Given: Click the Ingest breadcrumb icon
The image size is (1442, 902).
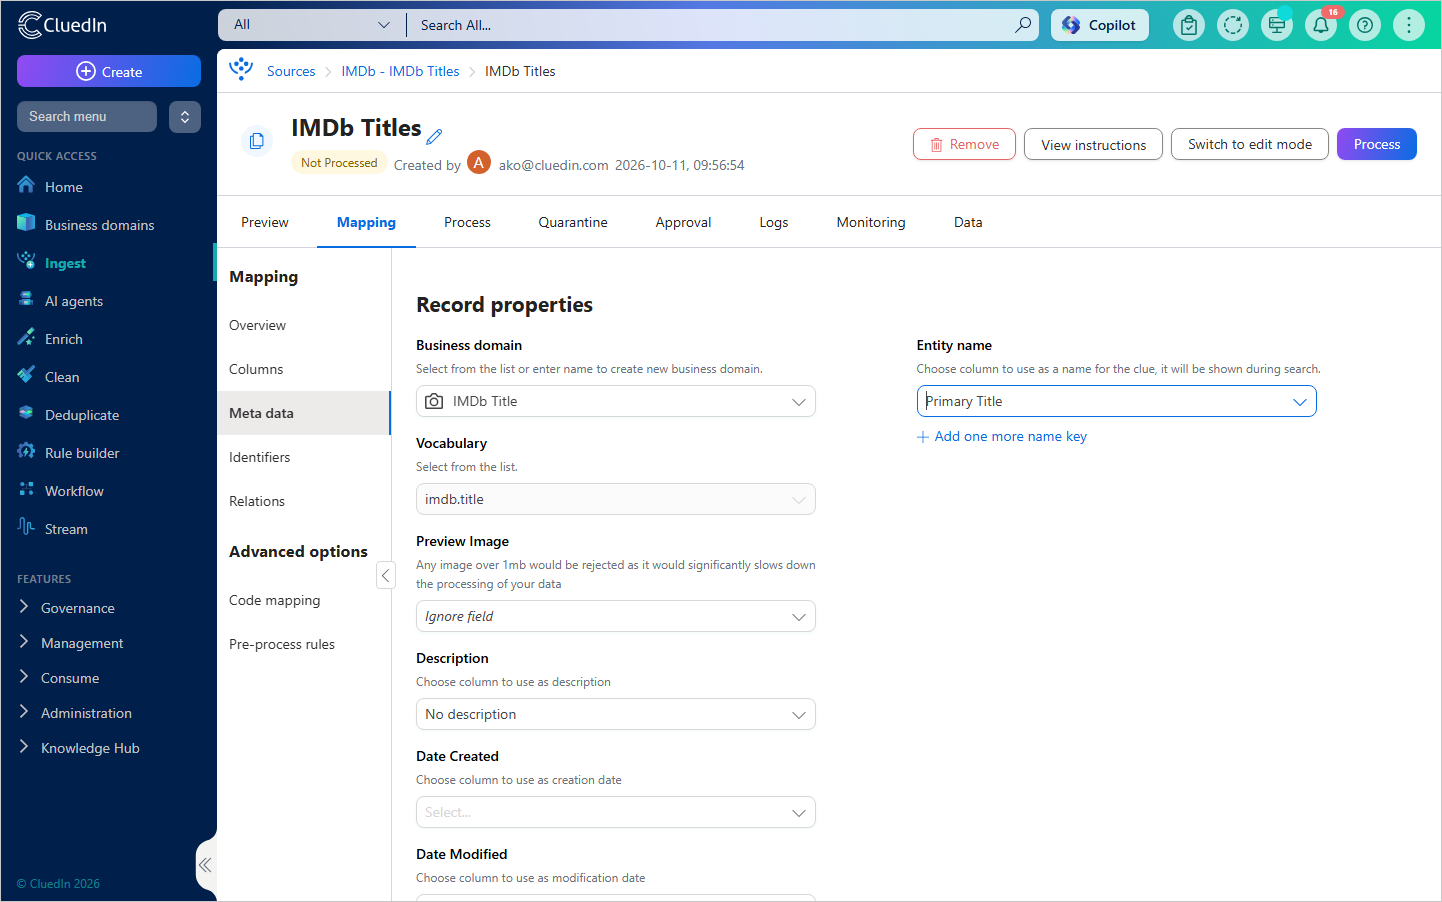Looking at the screenshot, I should (241, 70).
